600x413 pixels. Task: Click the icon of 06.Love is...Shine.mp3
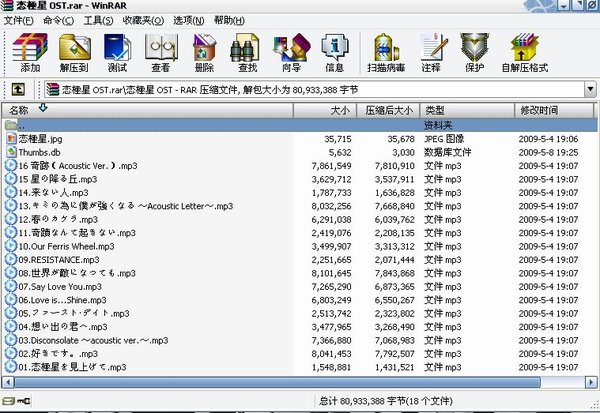click(11, 299)
